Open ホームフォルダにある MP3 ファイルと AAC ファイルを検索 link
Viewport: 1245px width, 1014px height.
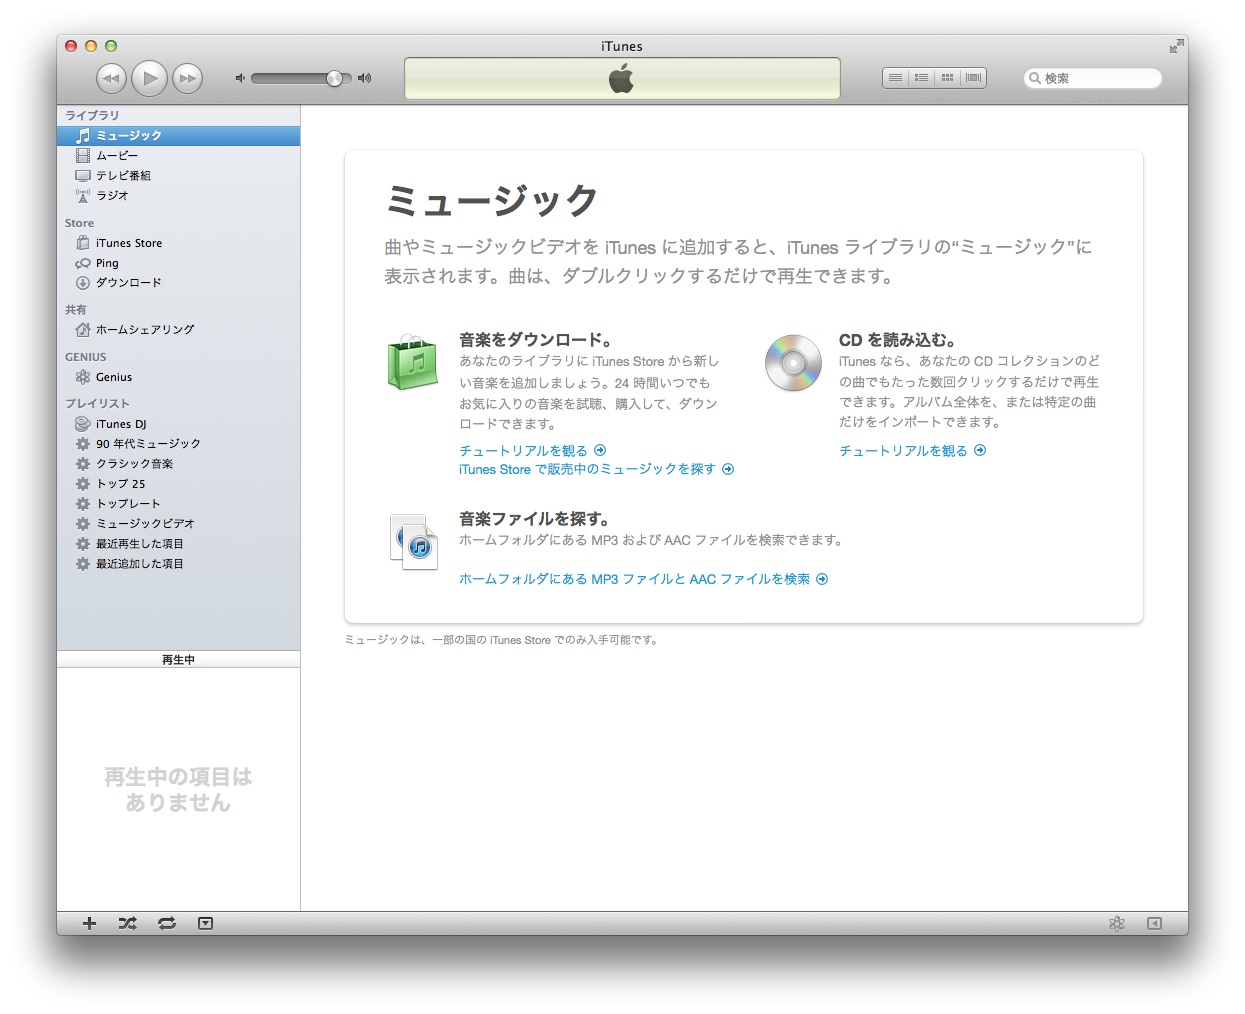[x=643, y=579]
